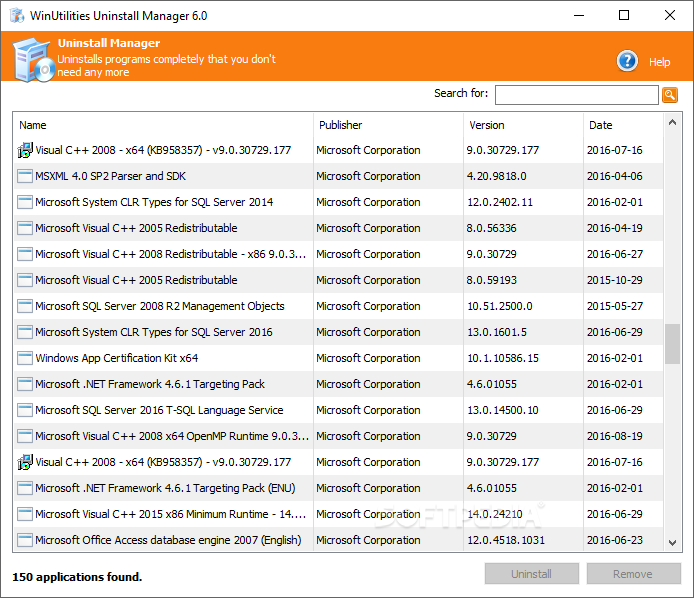
Task: Click the orange search magnifier button
Action: coord(670,95)
